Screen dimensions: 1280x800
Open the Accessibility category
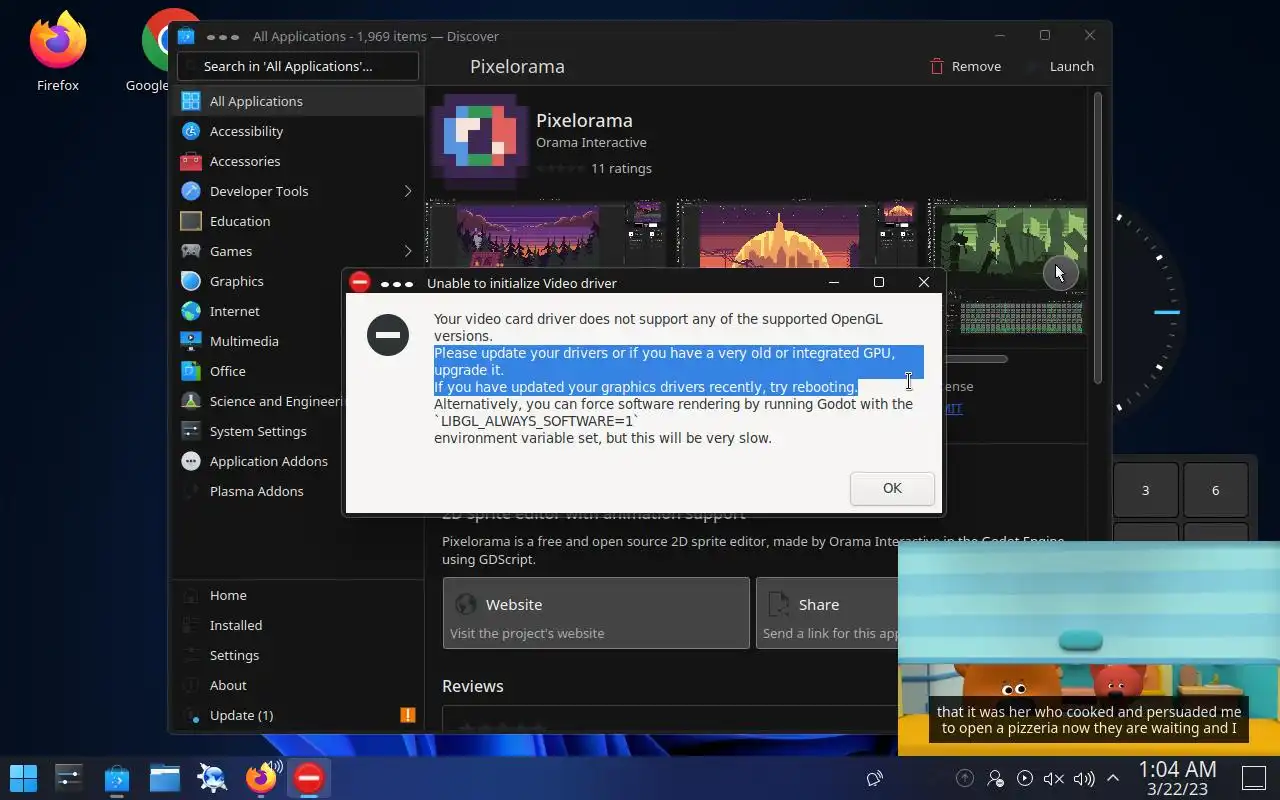coord(297,131)
